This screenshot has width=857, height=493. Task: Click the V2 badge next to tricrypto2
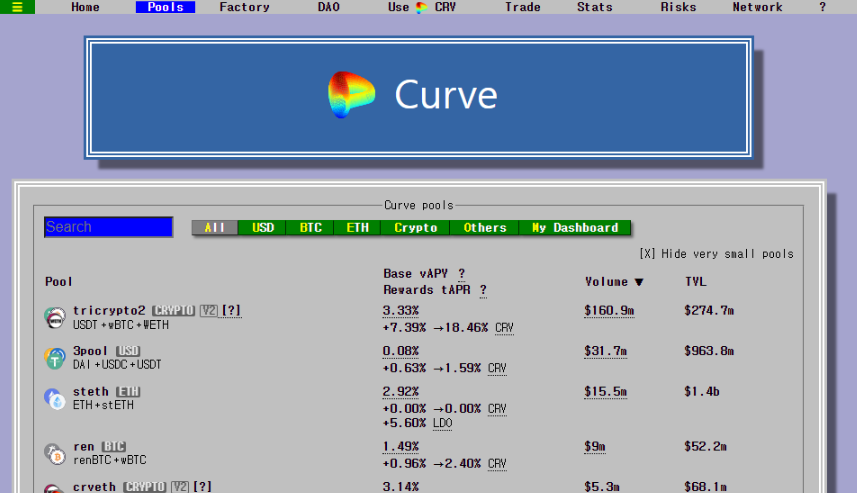point(208,310)
